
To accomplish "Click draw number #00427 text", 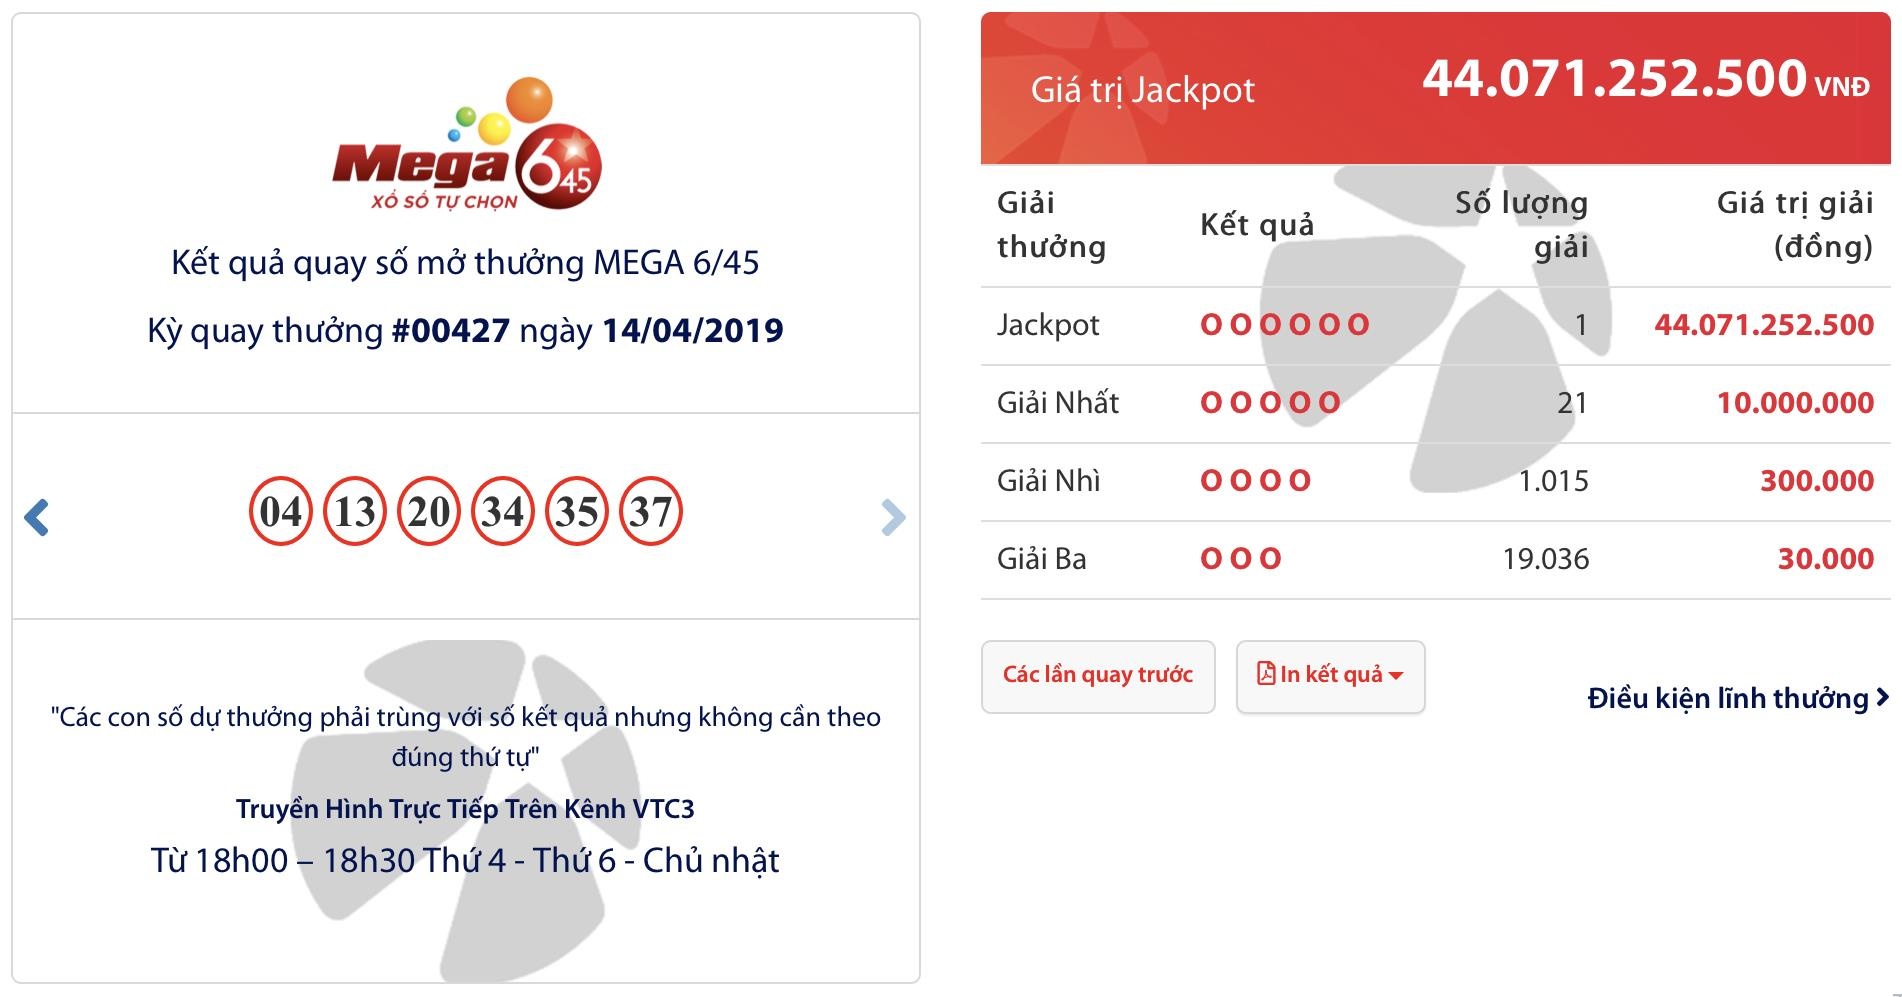I will click(451, 331).
